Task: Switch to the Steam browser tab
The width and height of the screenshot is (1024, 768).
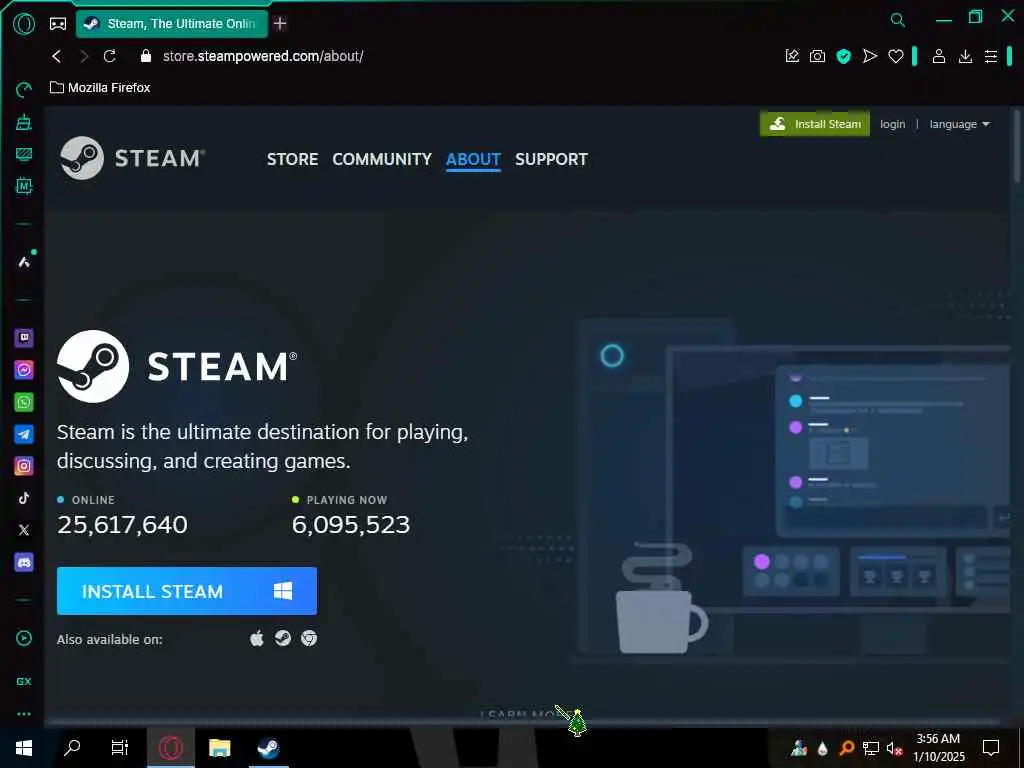Action: [x=172, y=24]
